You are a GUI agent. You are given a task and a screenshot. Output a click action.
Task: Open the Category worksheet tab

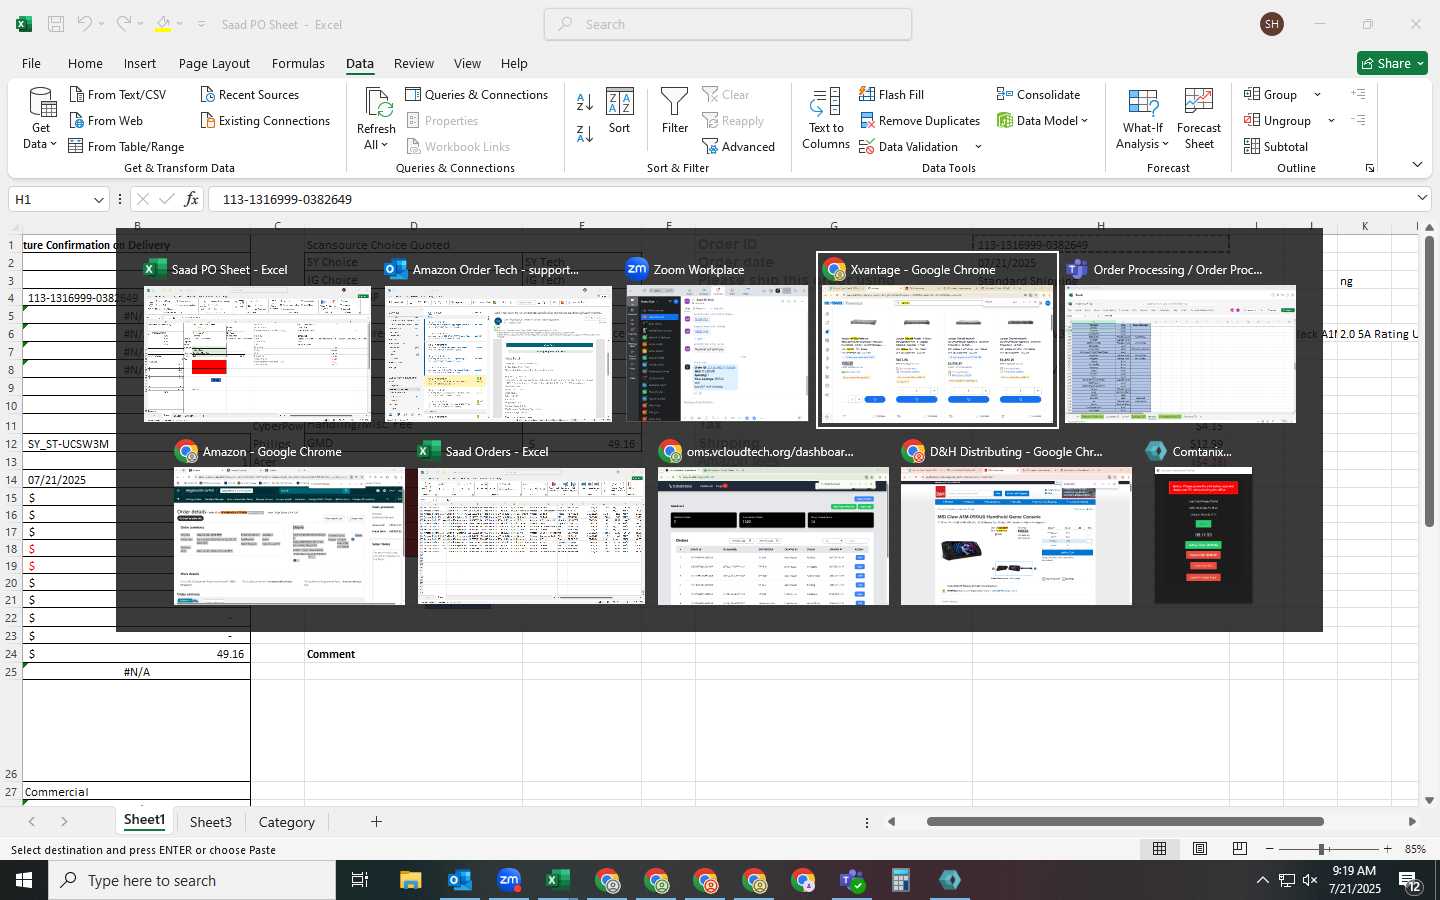[287, 822]
